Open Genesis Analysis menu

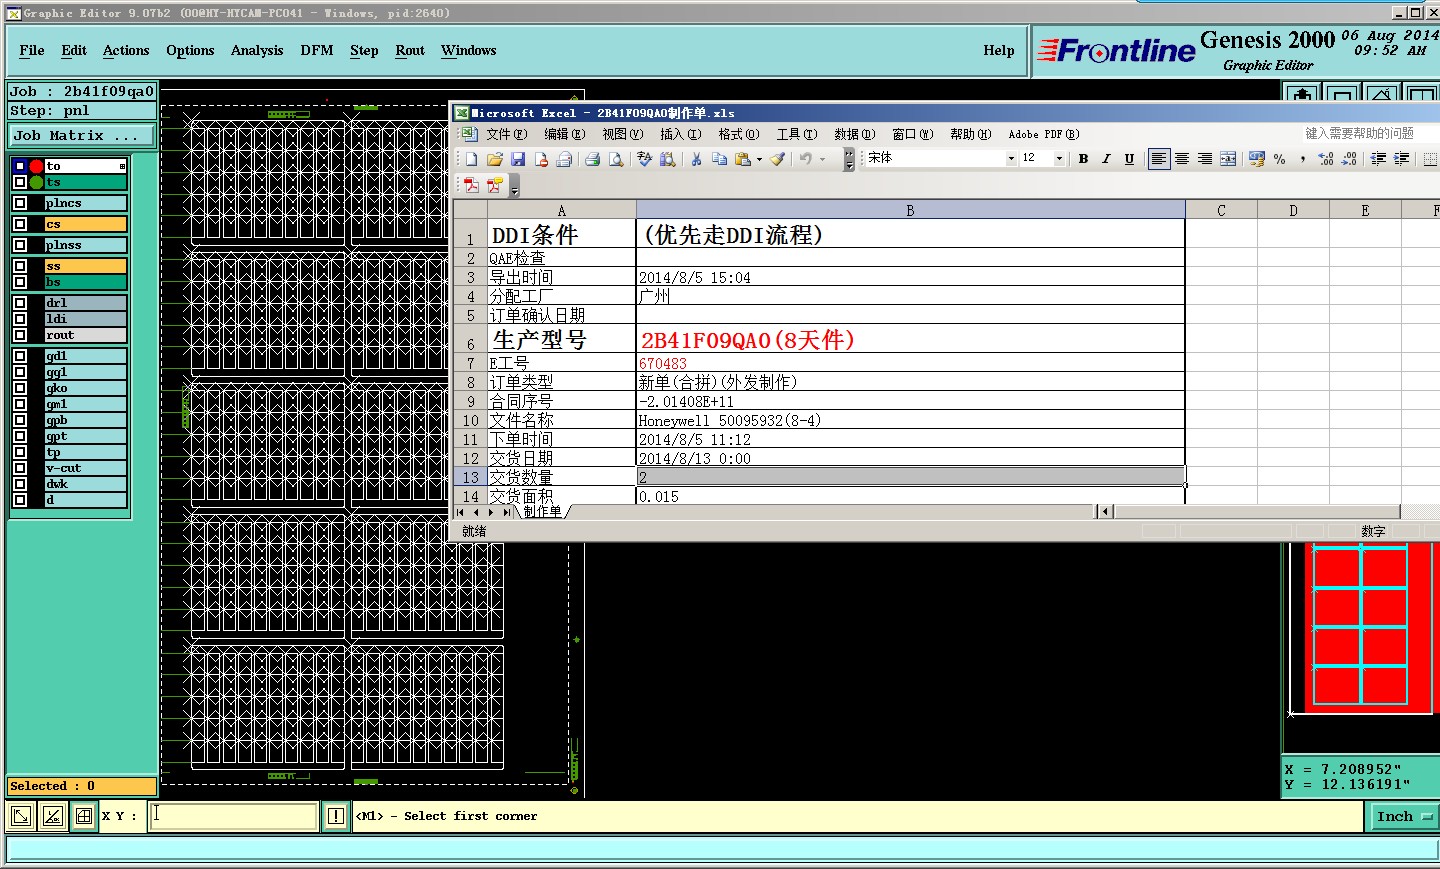point(257,50)
